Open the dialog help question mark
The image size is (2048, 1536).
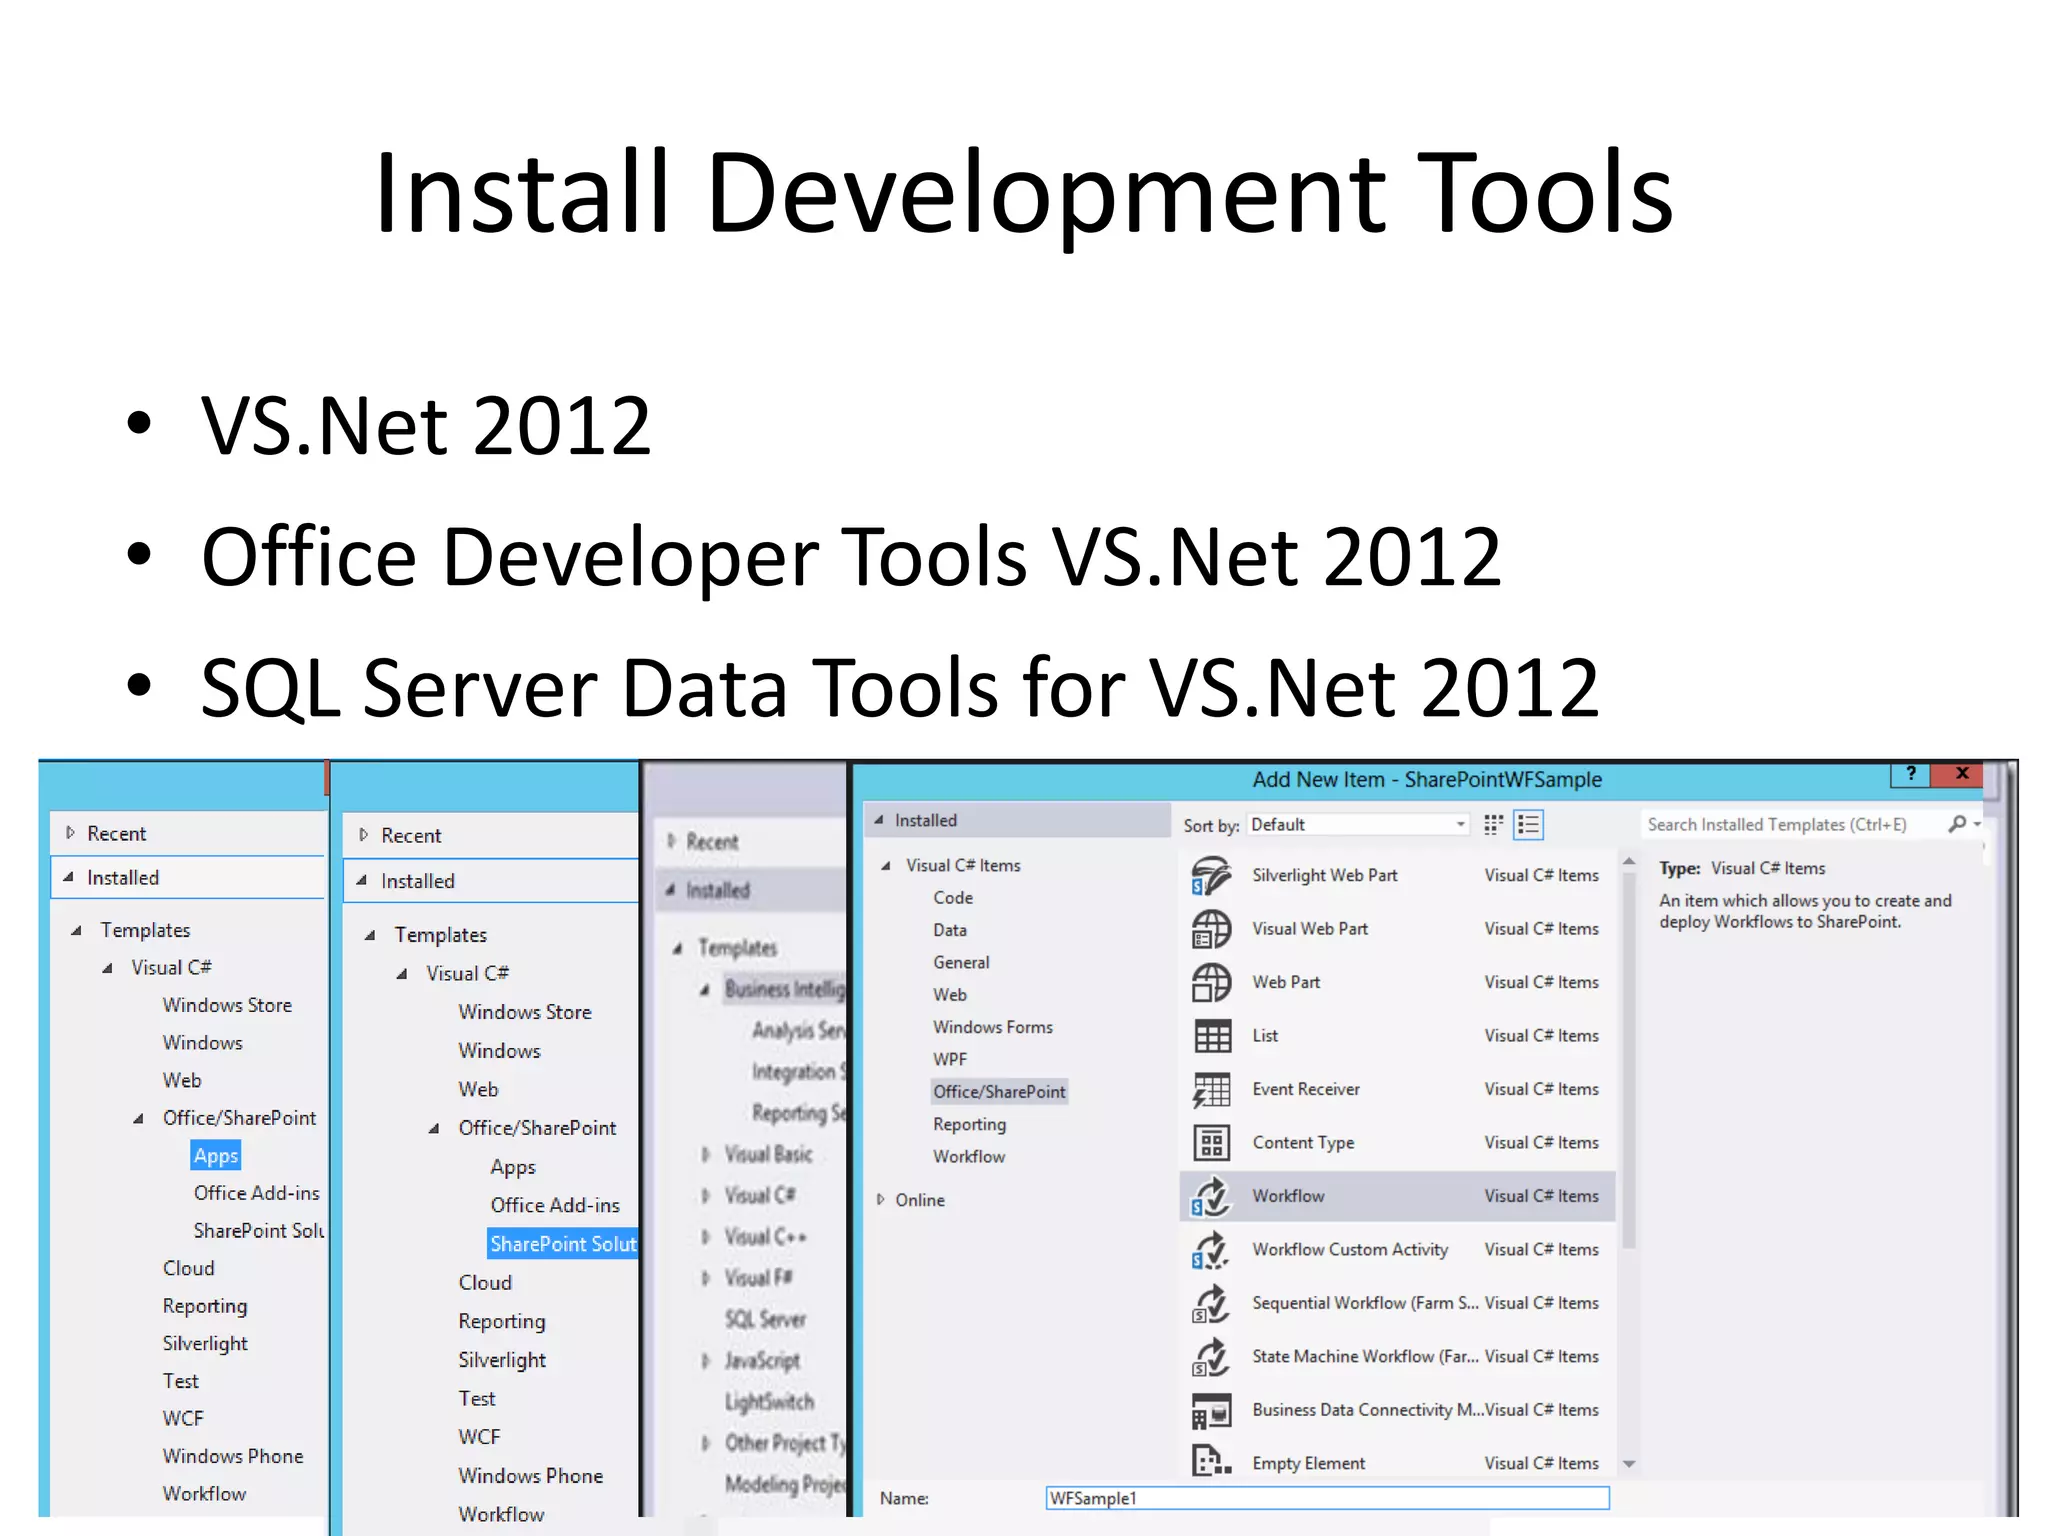1910,774
